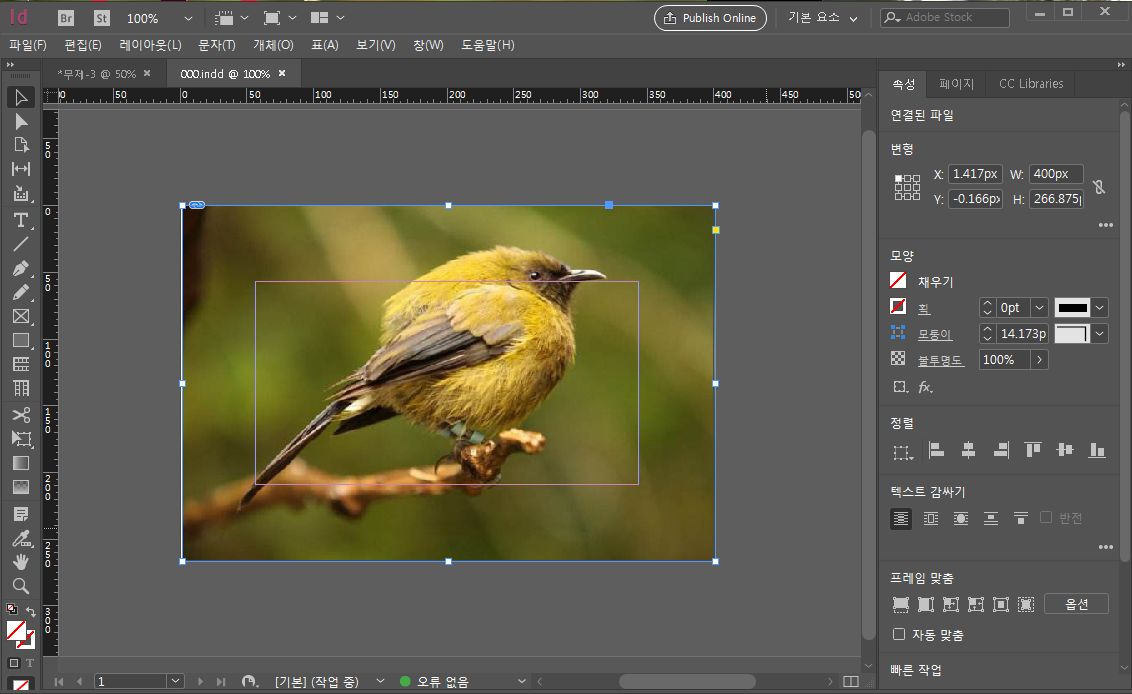Screen dimensions: 1132x694
Task: Select the Rectangle Frame tool
Action: [21, 317]
